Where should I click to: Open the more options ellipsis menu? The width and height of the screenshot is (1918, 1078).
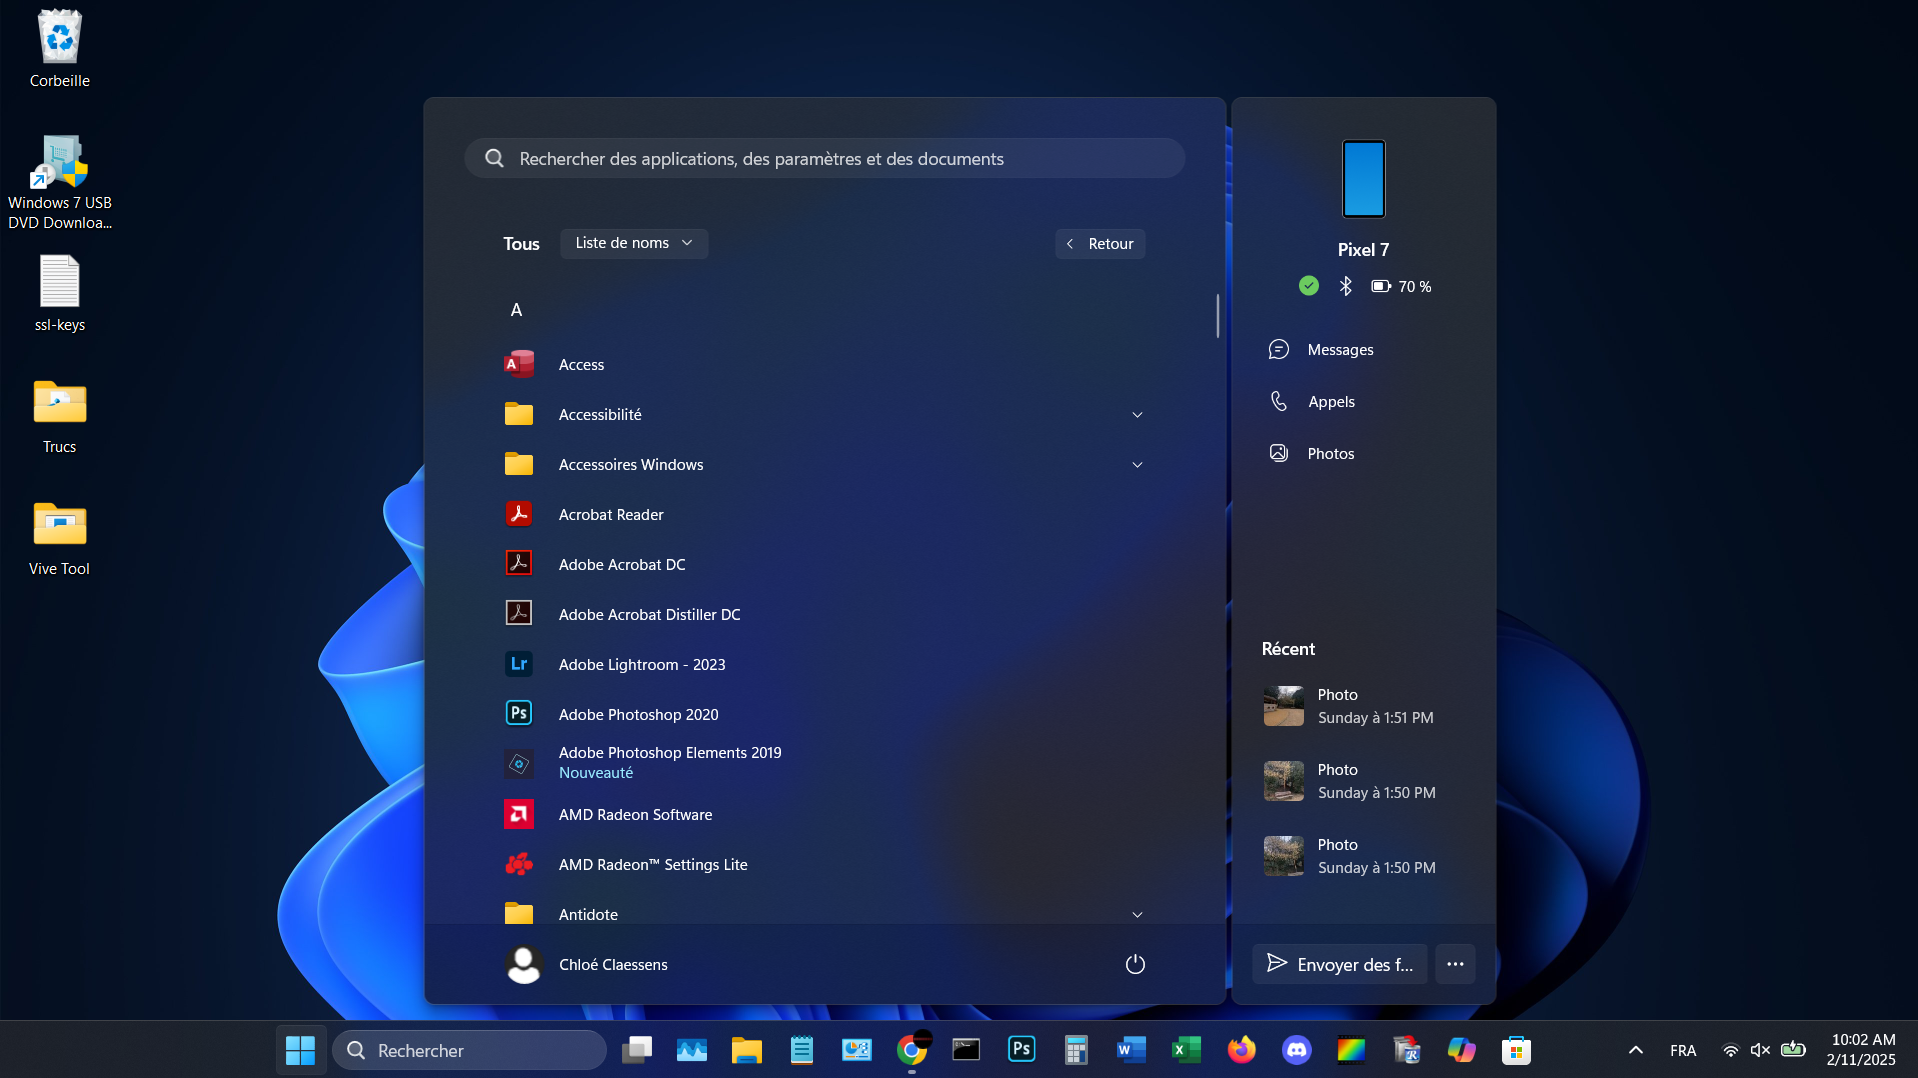coord(1455,964)
